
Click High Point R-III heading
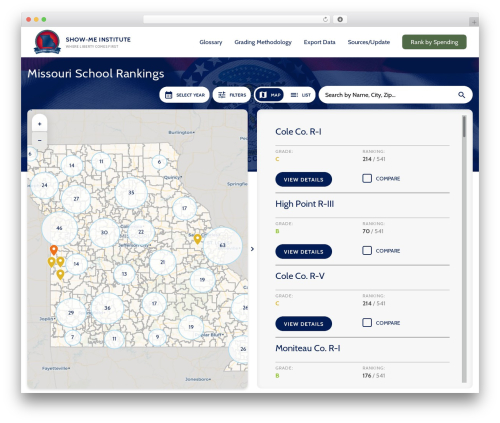click(x=304, y=204)
